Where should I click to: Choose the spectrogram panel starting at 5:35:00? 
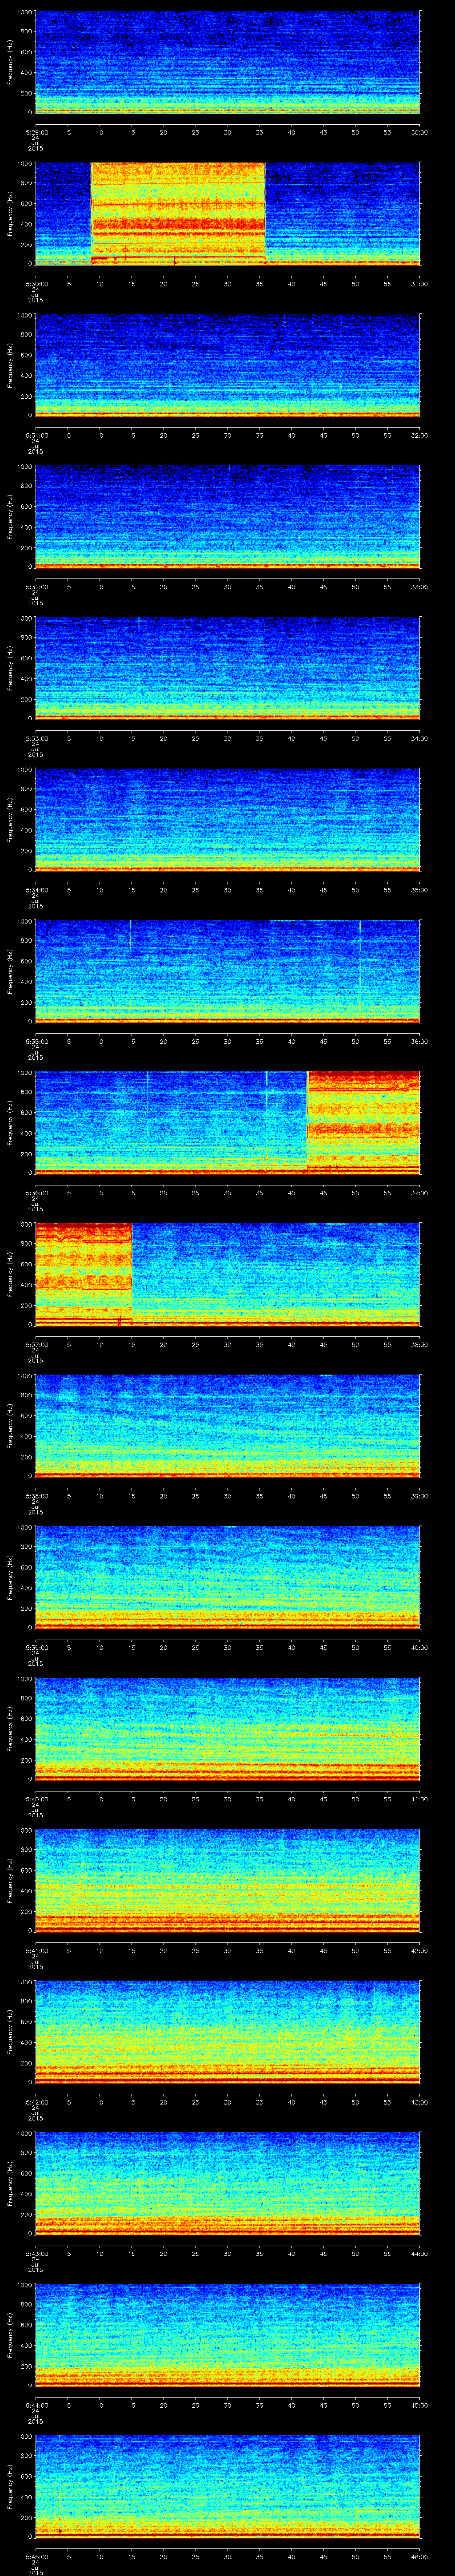tap(227, 971)
